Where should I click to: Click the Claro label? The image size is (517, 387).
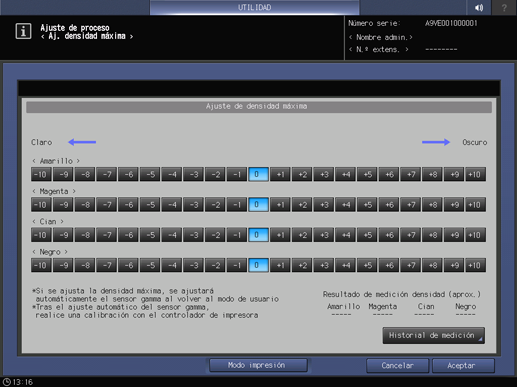click(42, 142)
